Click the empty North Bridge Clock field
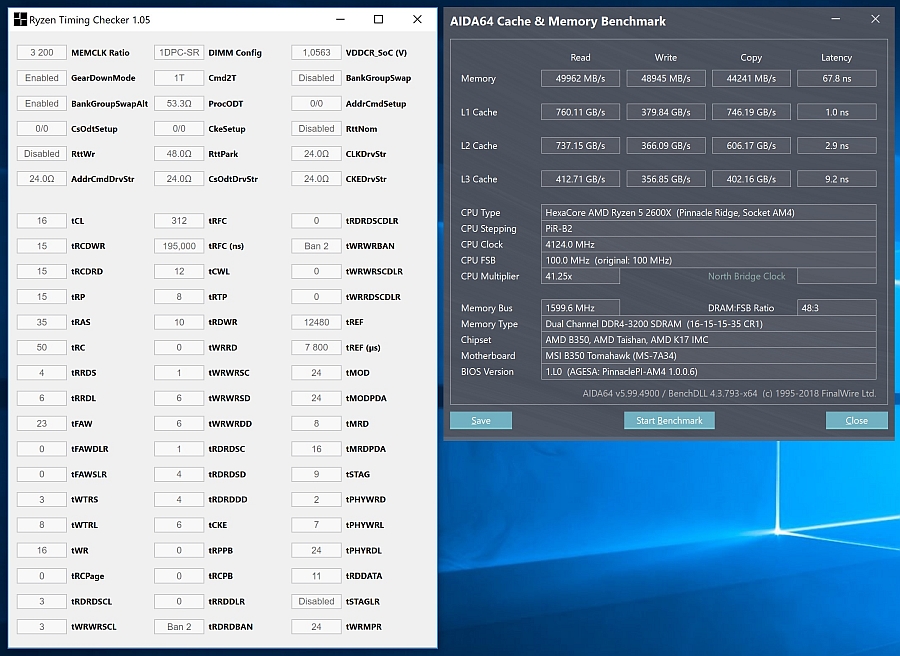900x656 pixels. tap(837, 276)
